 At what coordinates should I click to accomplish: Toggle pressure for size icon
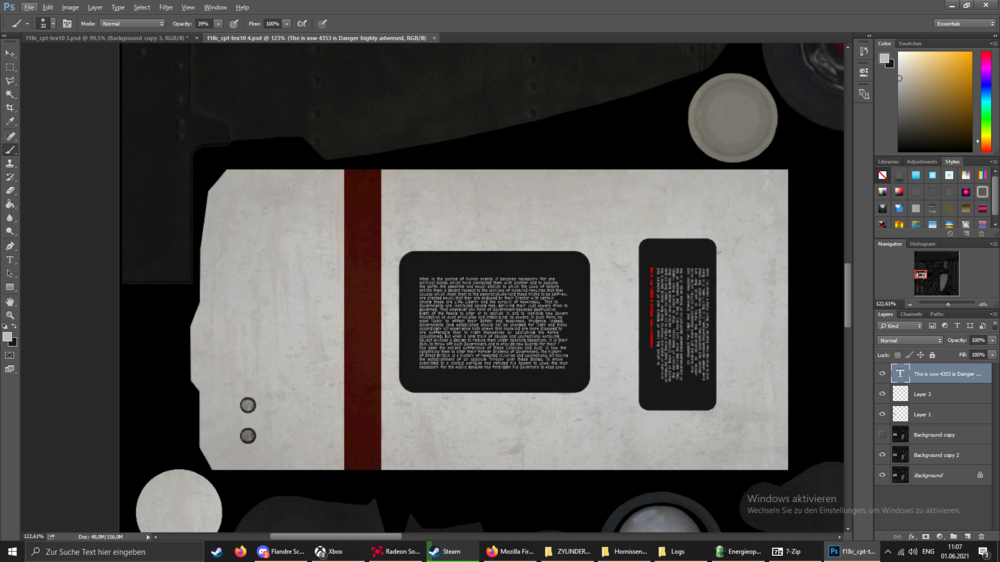[x=323, y=24]
